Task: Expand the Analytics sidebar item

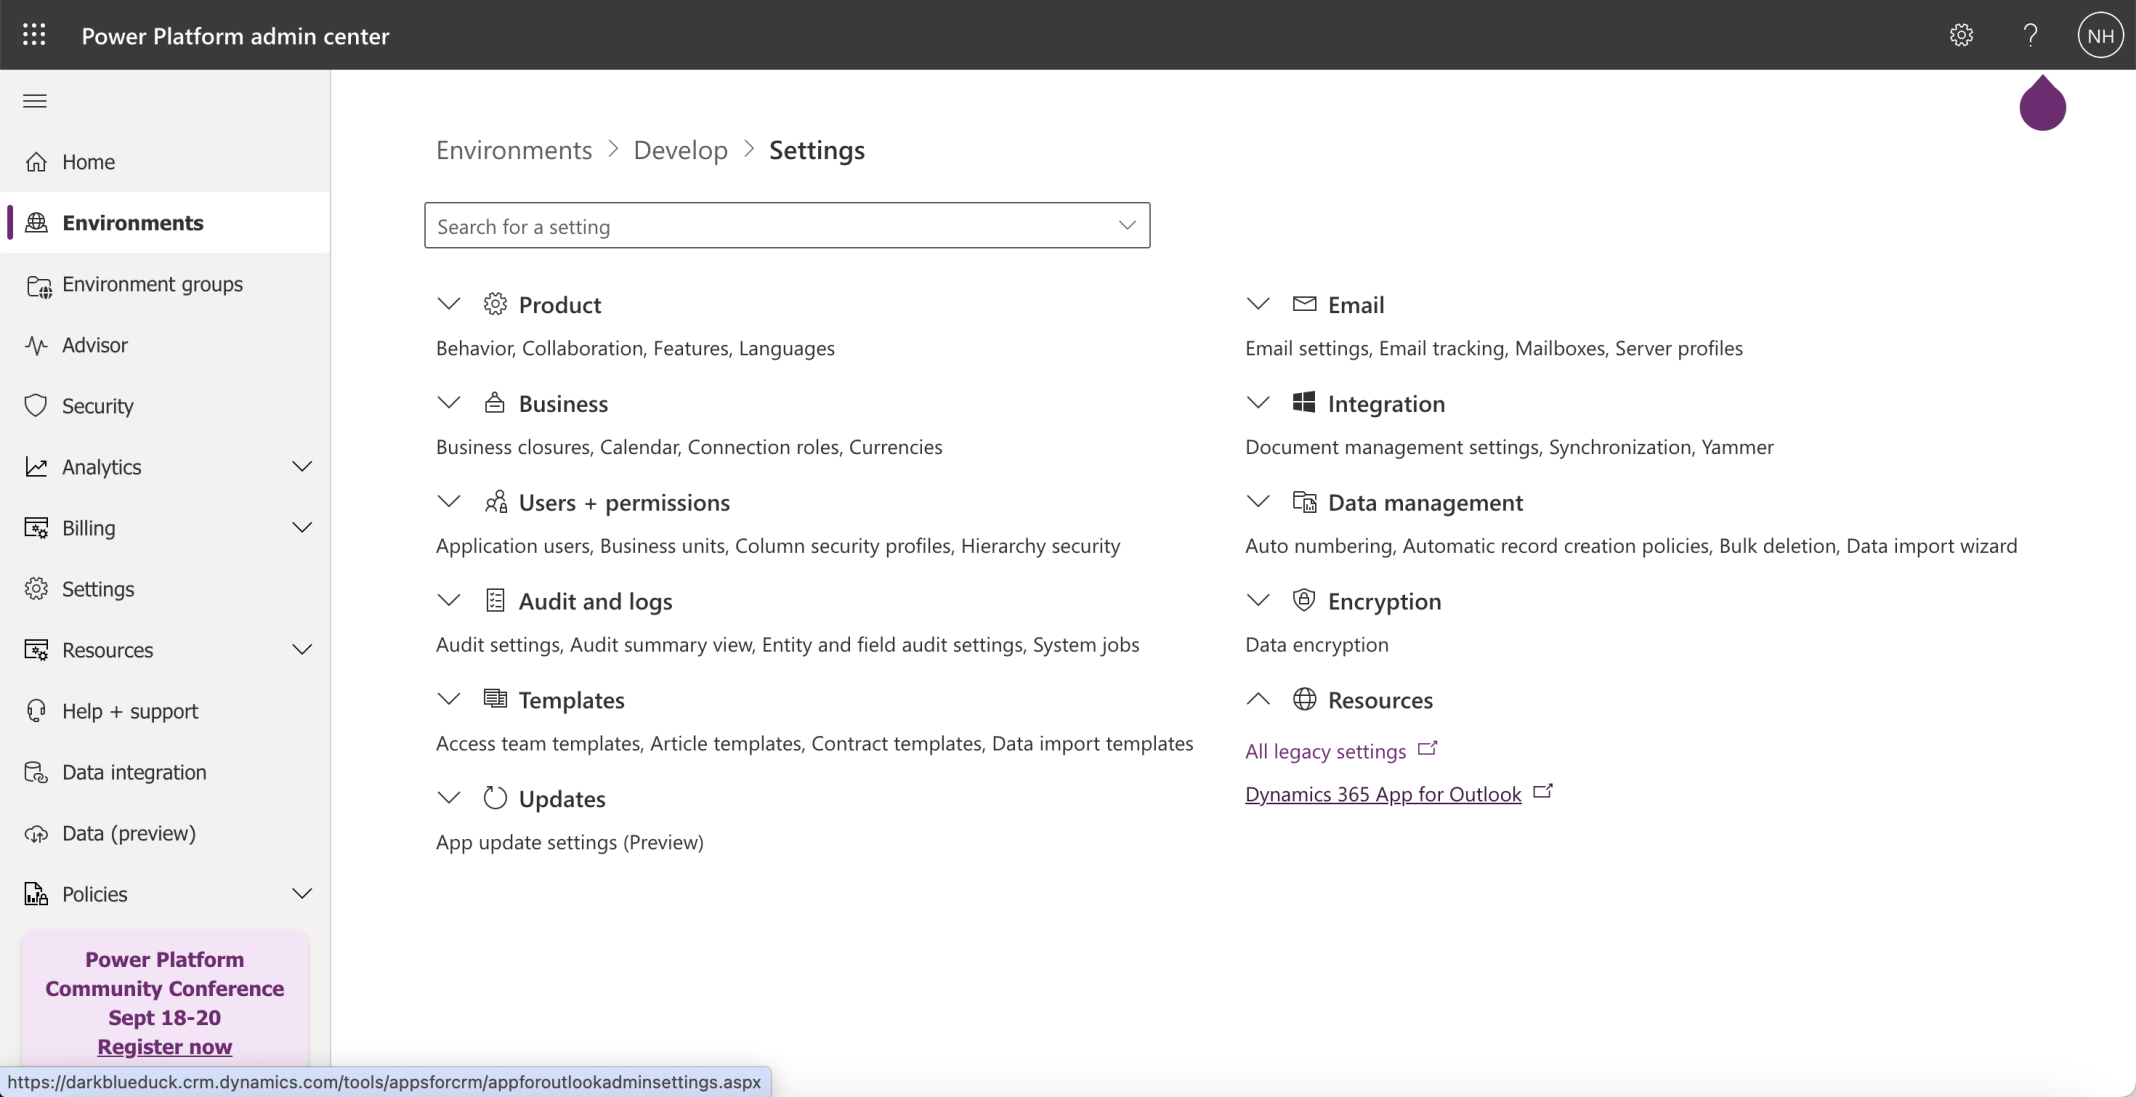Action: (x=303, y=466)
